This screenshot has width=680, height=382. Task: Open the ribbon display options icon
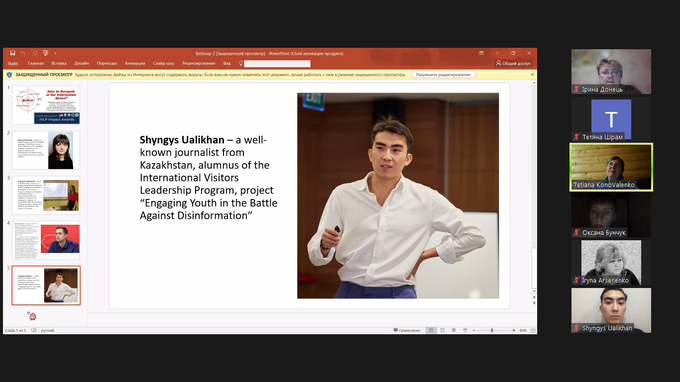(481, 53)
